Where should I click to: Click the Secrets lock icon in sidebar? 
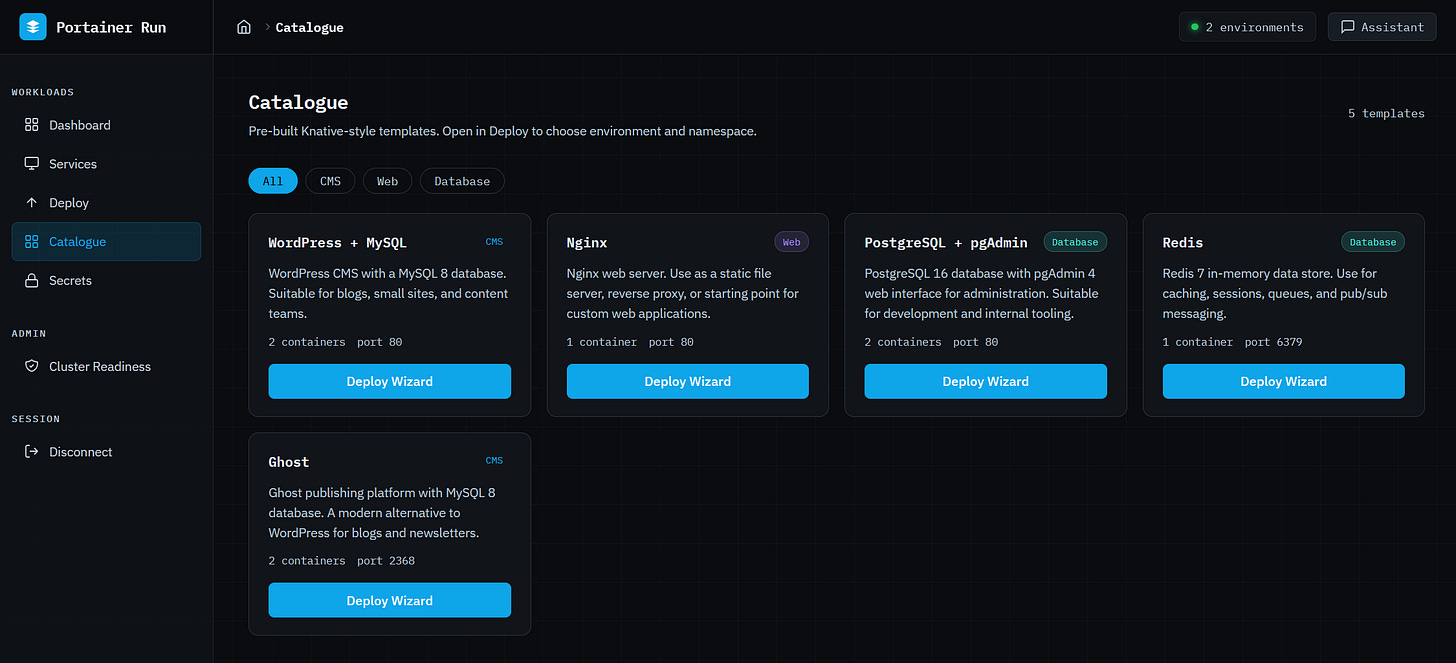pyautogui.click(x=32, y=281)
